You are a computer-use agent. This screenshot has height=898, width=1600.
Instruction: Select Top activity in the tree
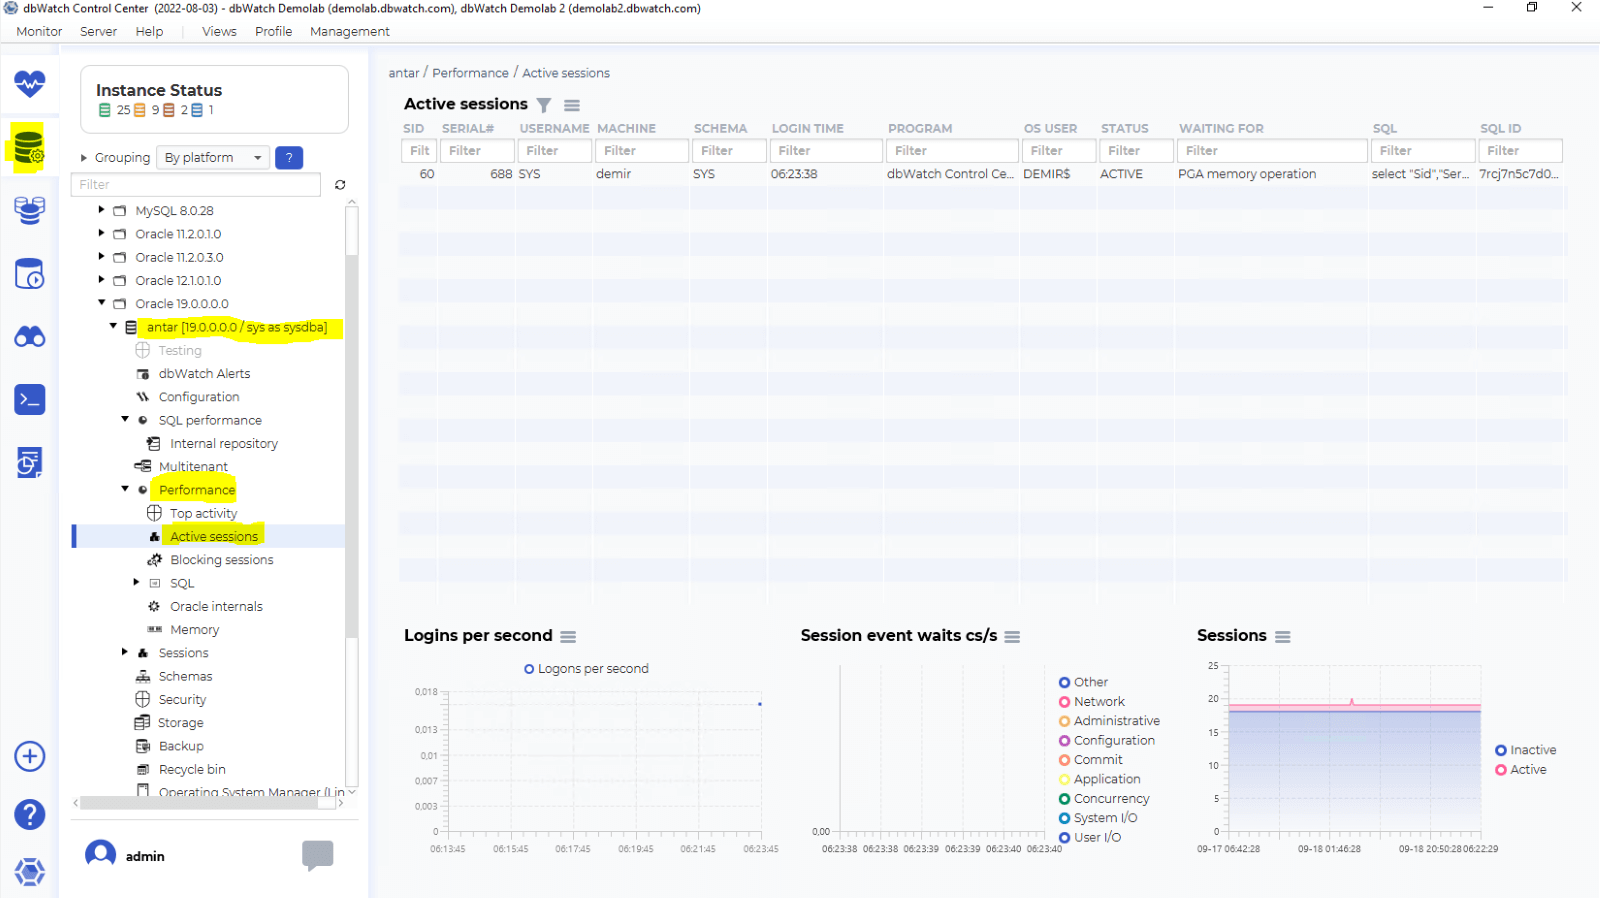point(204,513)
